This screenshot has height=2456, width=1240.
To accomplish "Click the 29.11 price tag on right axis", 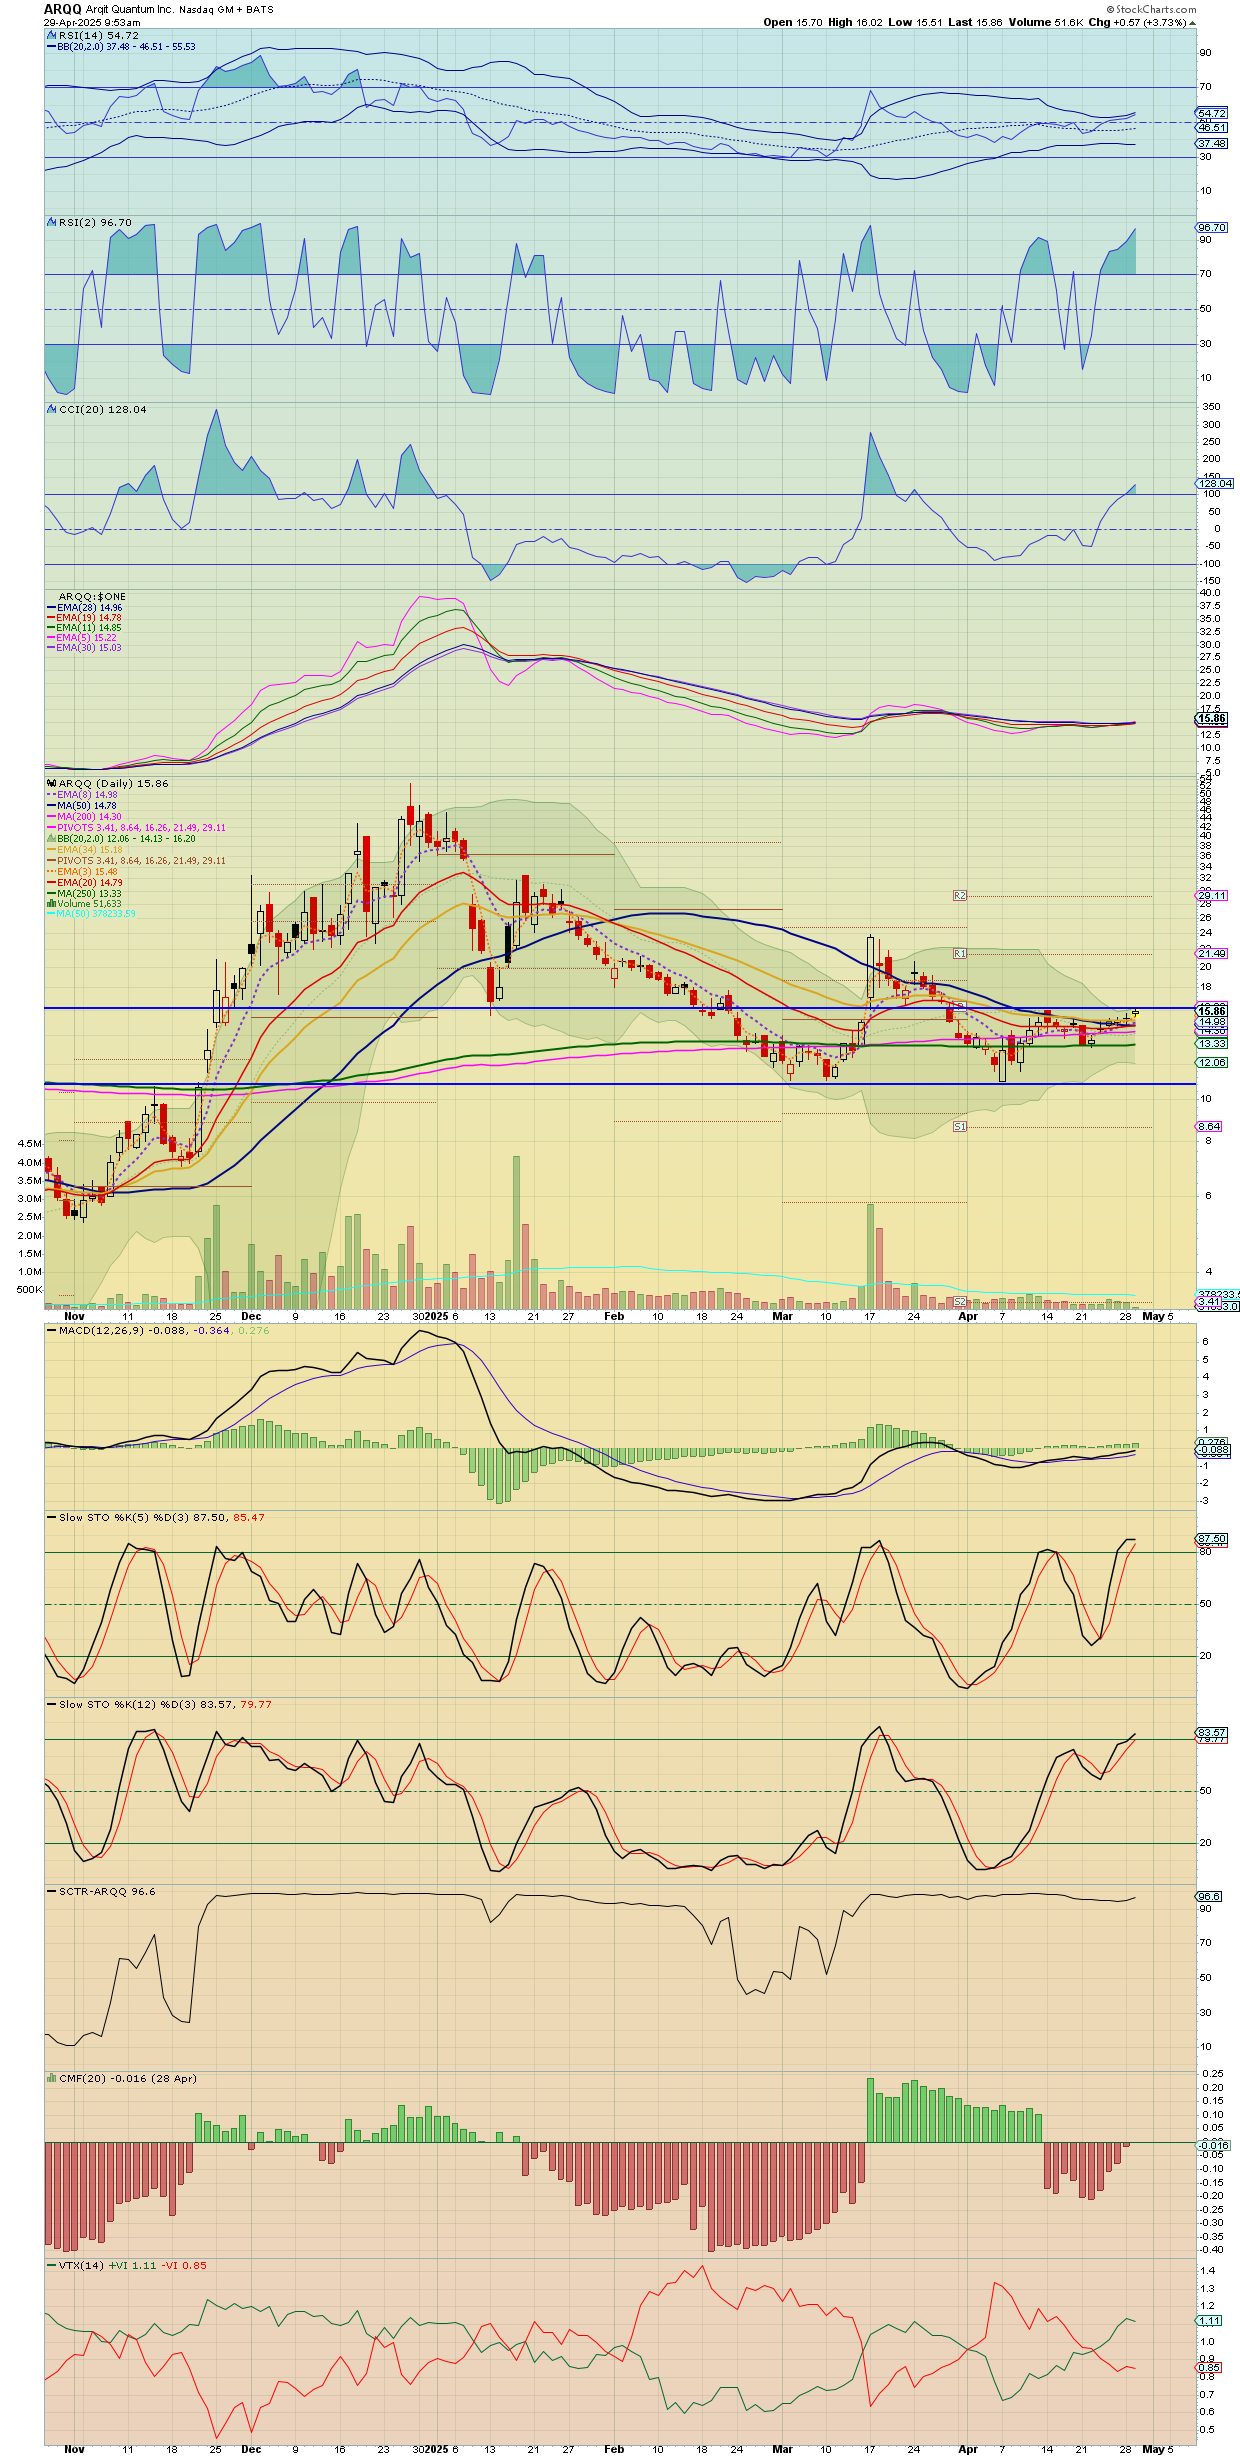I will click(1212, 896).
